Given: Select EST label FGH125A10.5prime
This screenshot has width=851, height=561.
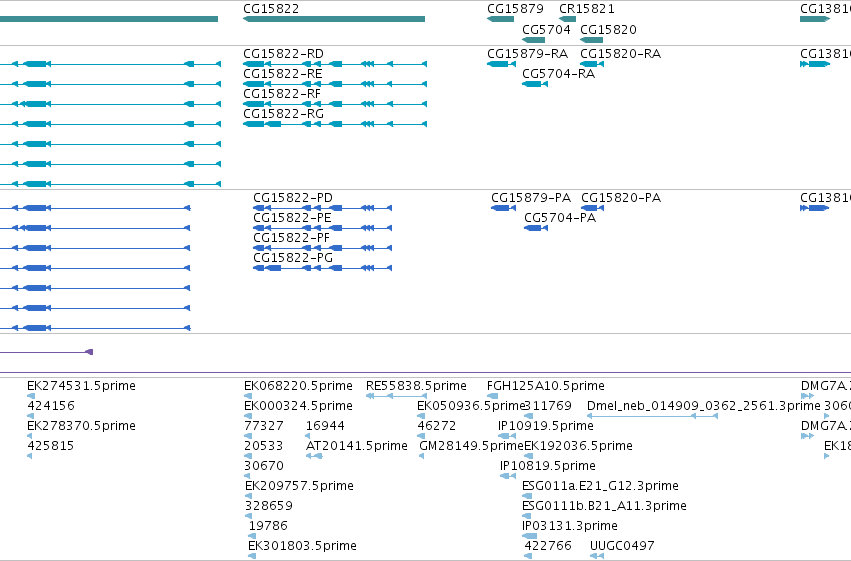Looking at the screenshot, I should [x=546, y=386].
